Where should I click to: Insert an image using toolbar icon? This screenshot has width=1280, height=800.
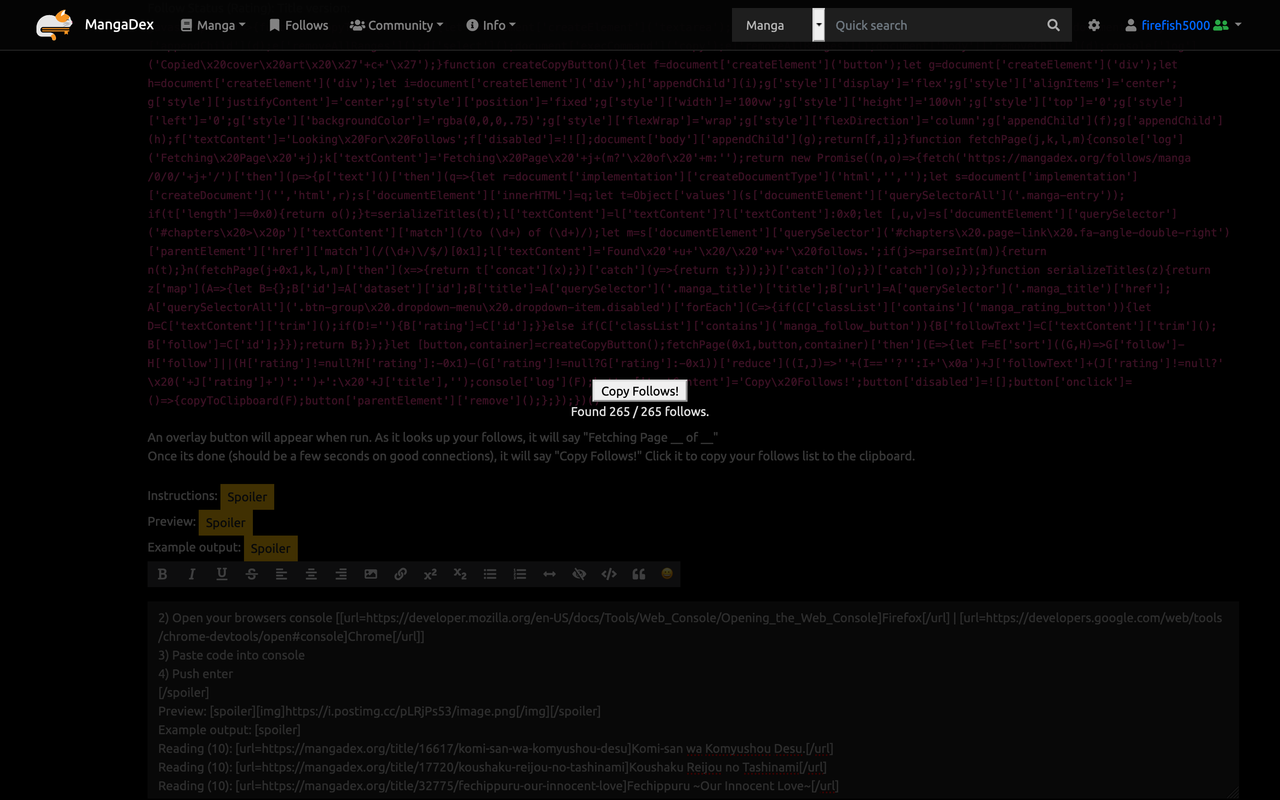pos(371,574)
